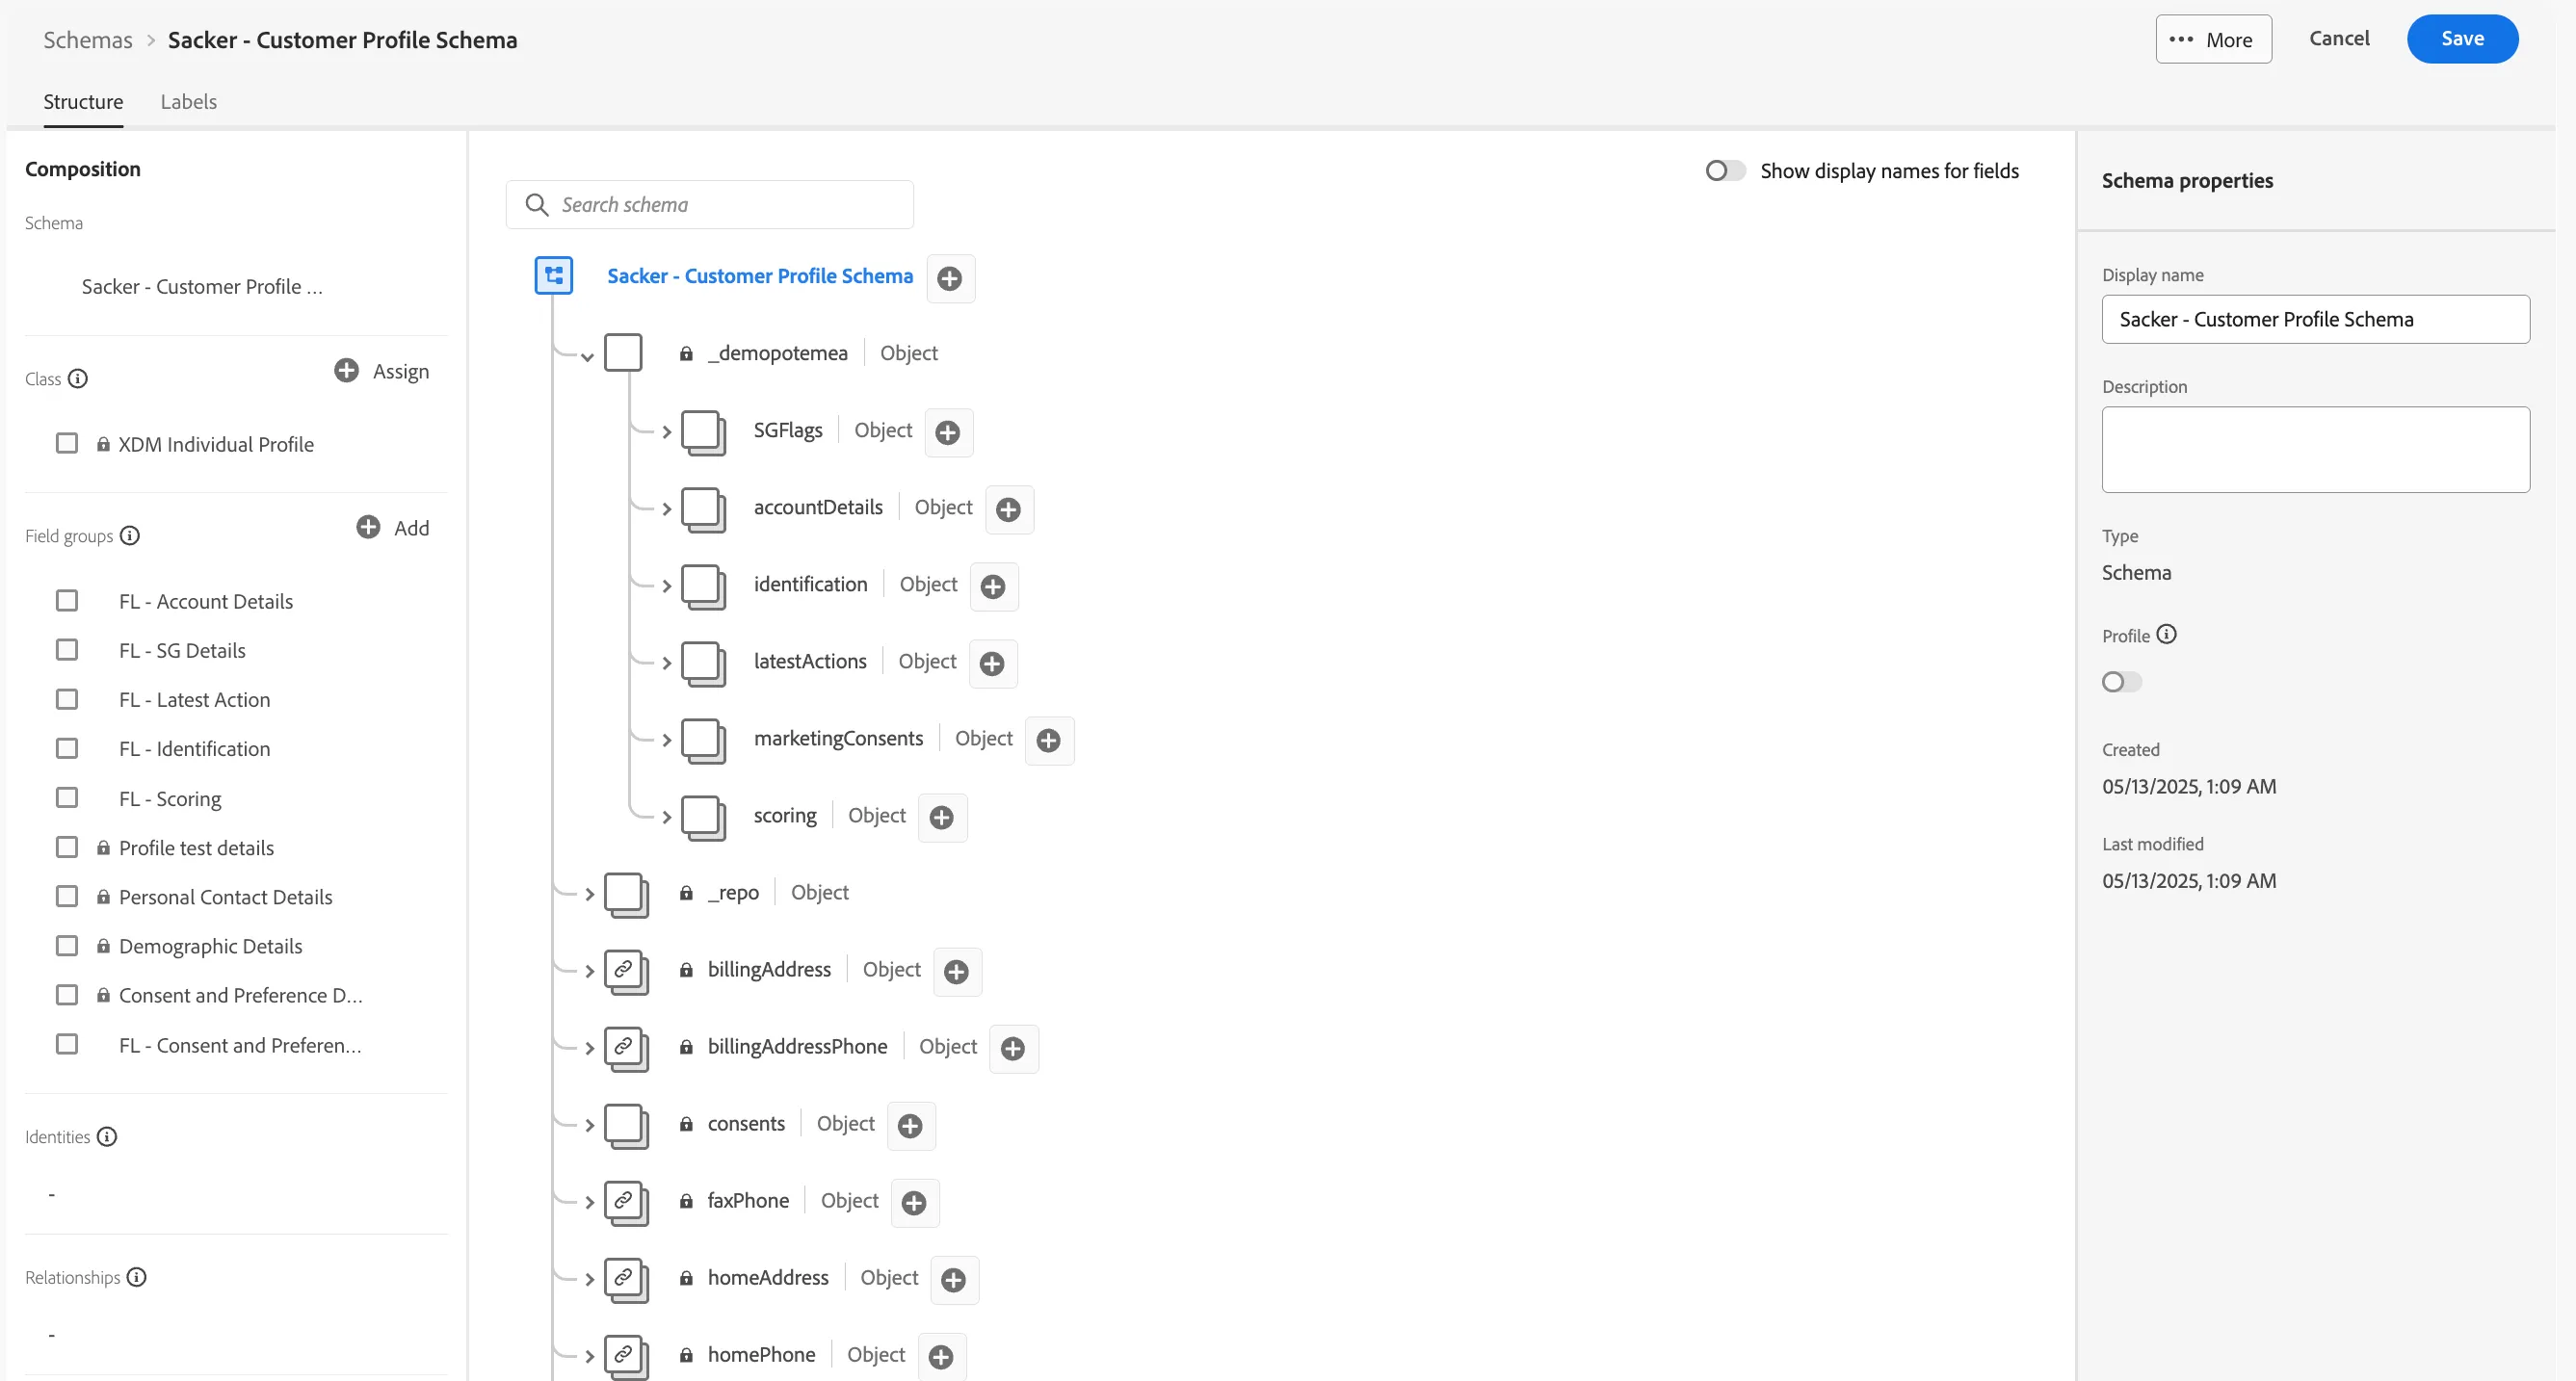Click the Profile info icon
The height and width of the screenshot is (1381, 2576).
(2166, 634)
